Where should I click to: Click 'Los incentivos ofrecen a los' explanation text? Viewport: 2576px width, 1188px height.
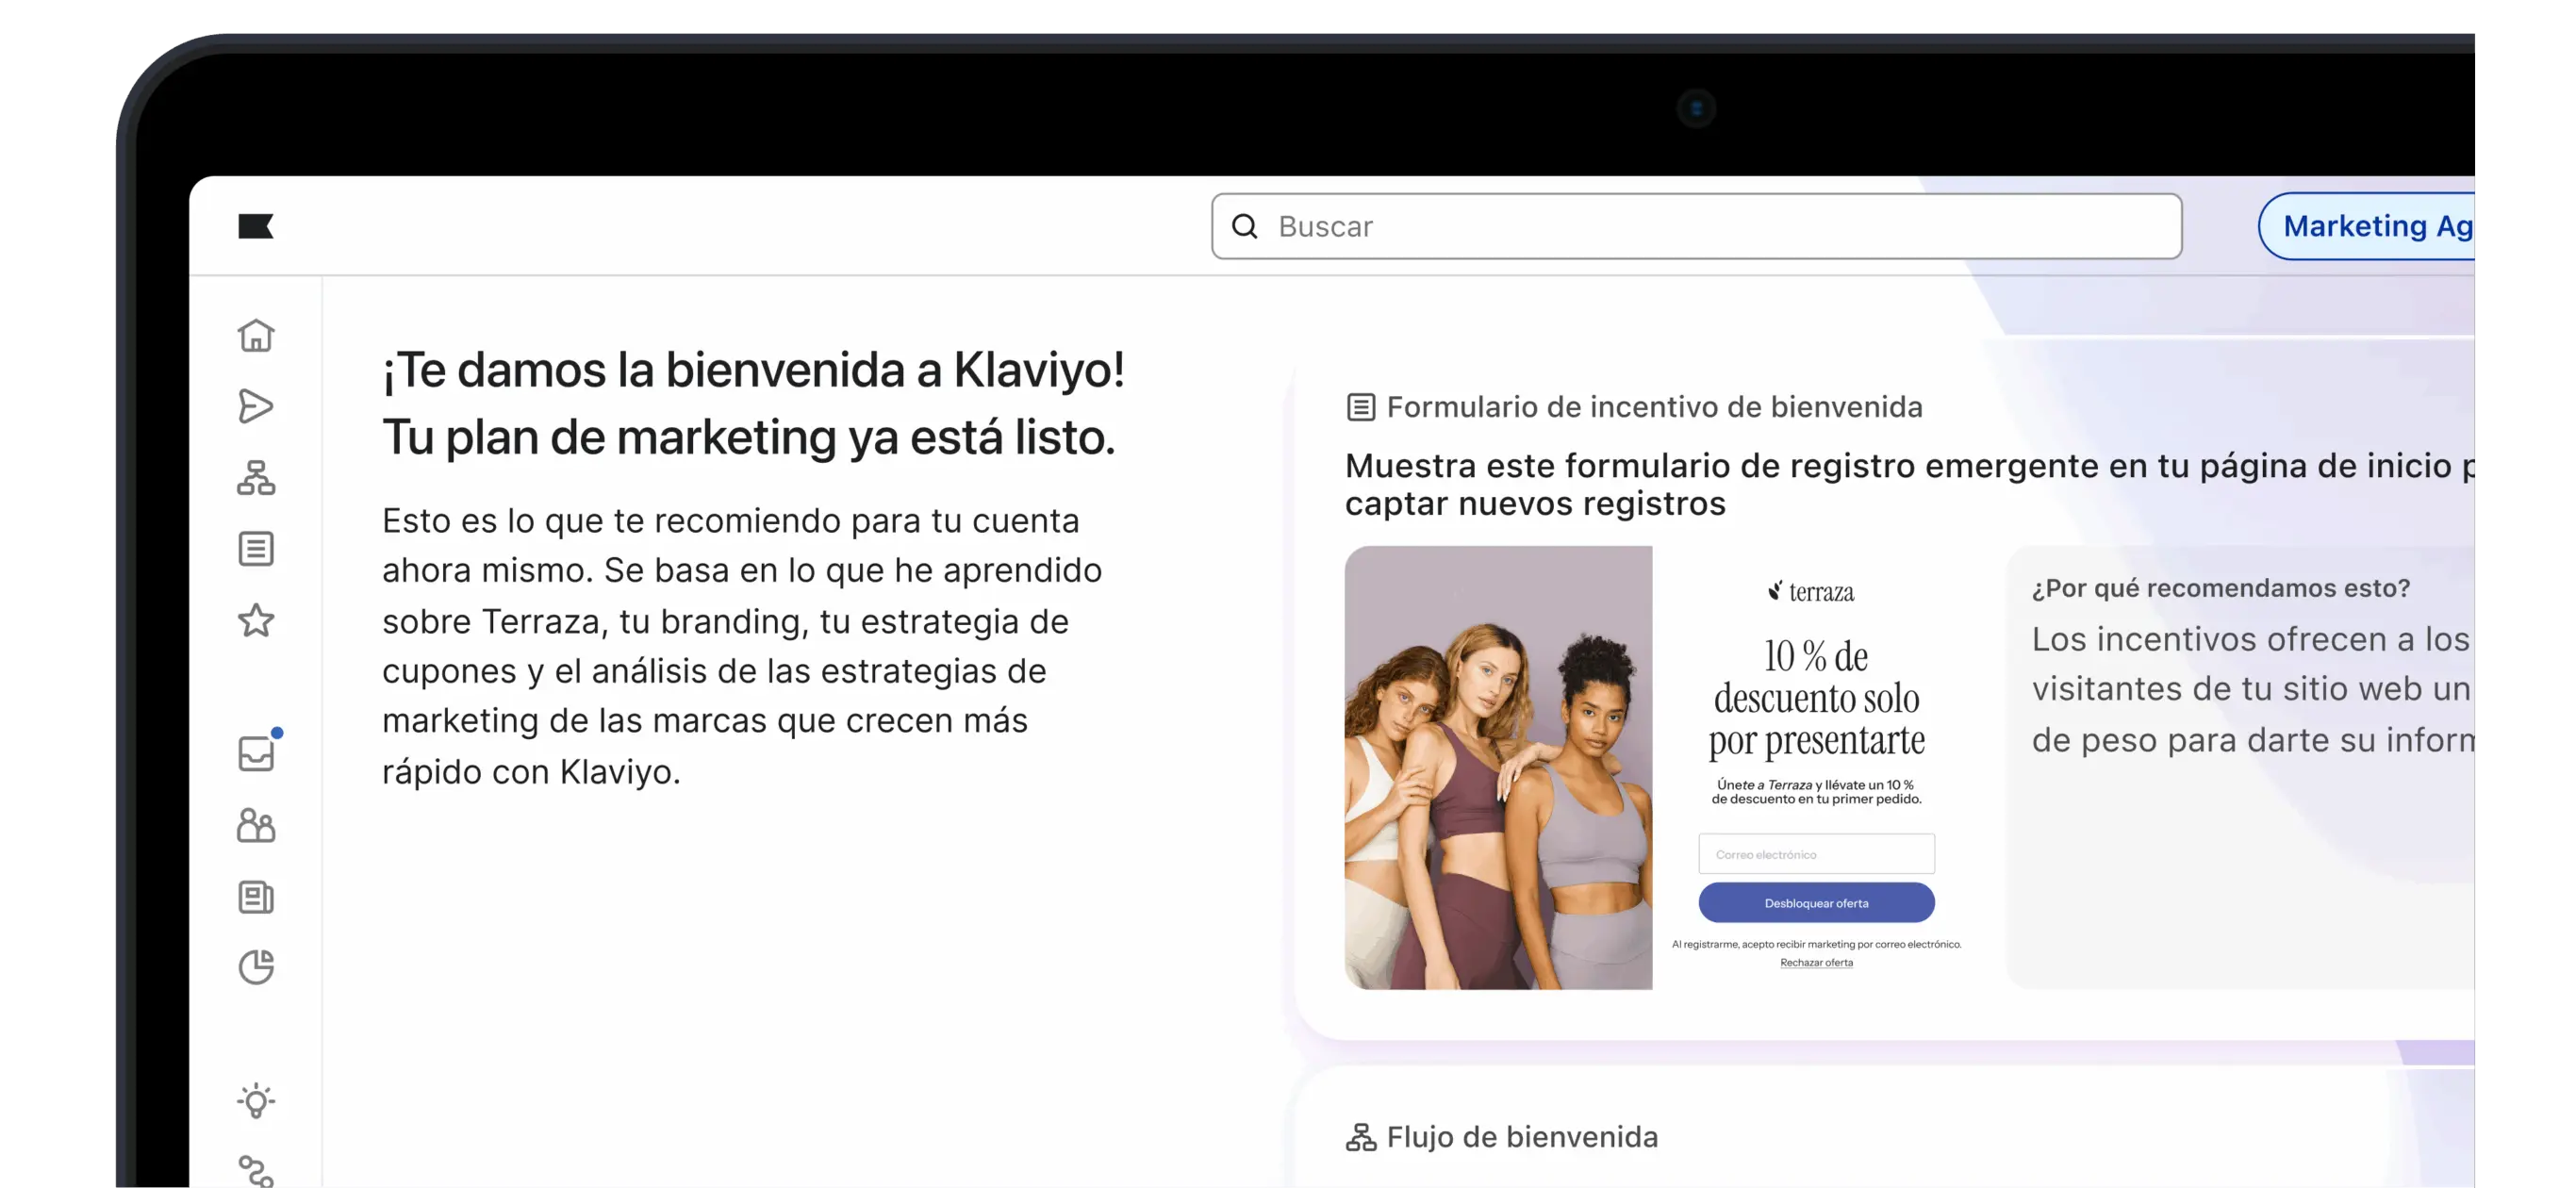pos(2253,689)
